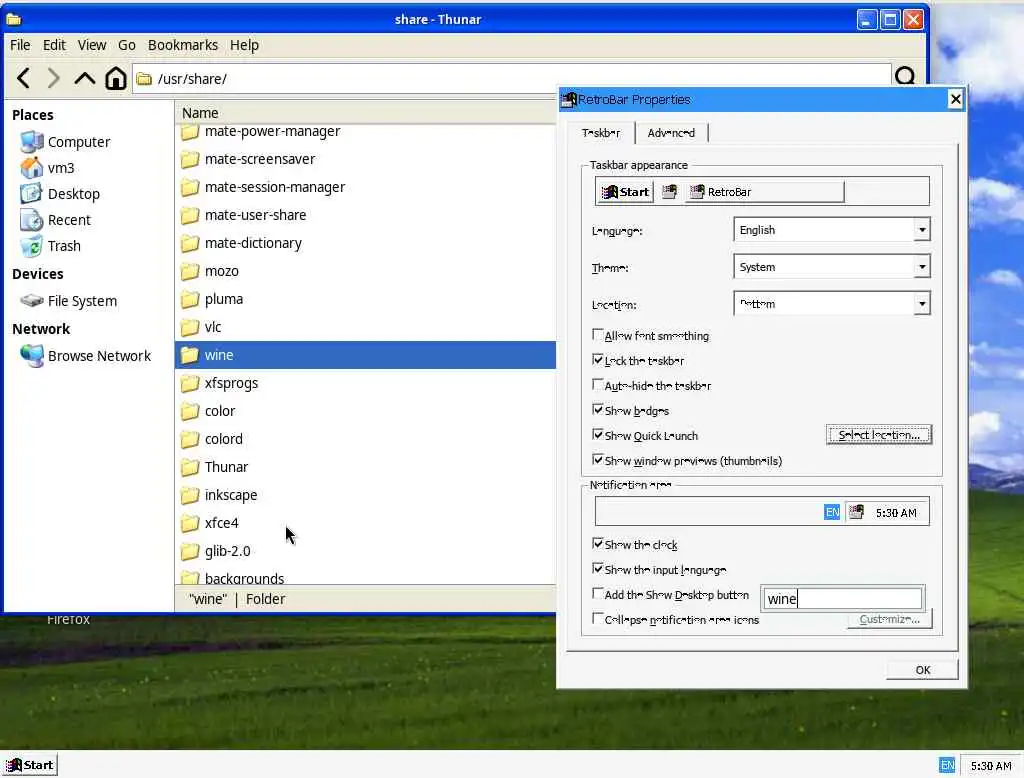Select the xfce4 folder
This screenshot has width=1024, height=778.
[210, 524]
